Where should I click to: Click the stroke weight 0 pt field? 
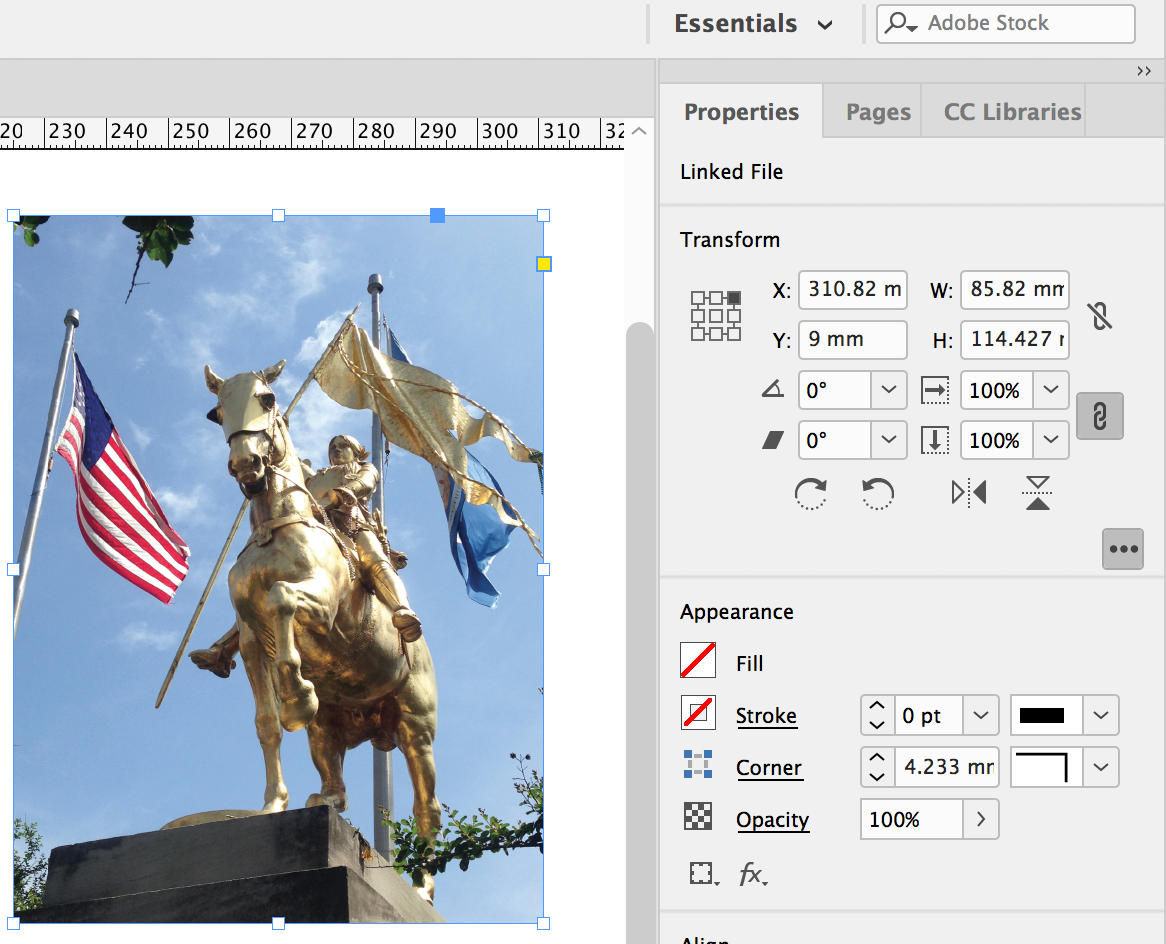929,716
